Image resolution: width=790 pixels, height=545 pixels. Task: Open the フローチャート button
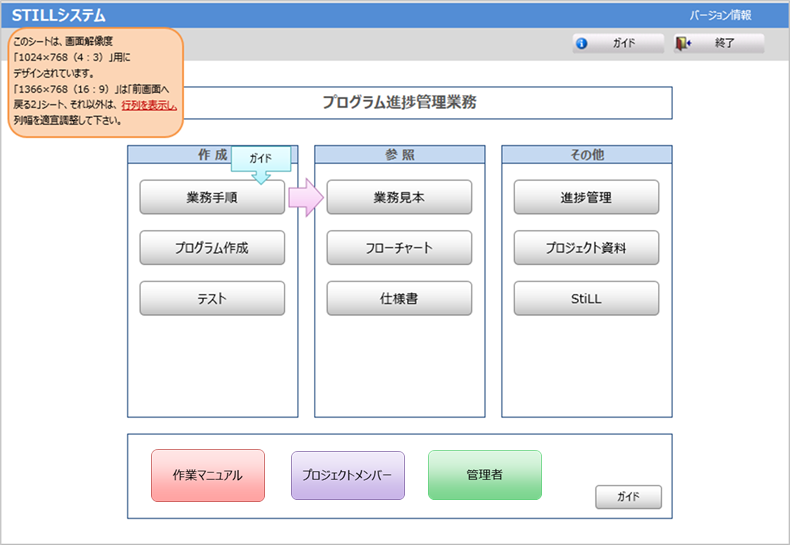(399, 248)
